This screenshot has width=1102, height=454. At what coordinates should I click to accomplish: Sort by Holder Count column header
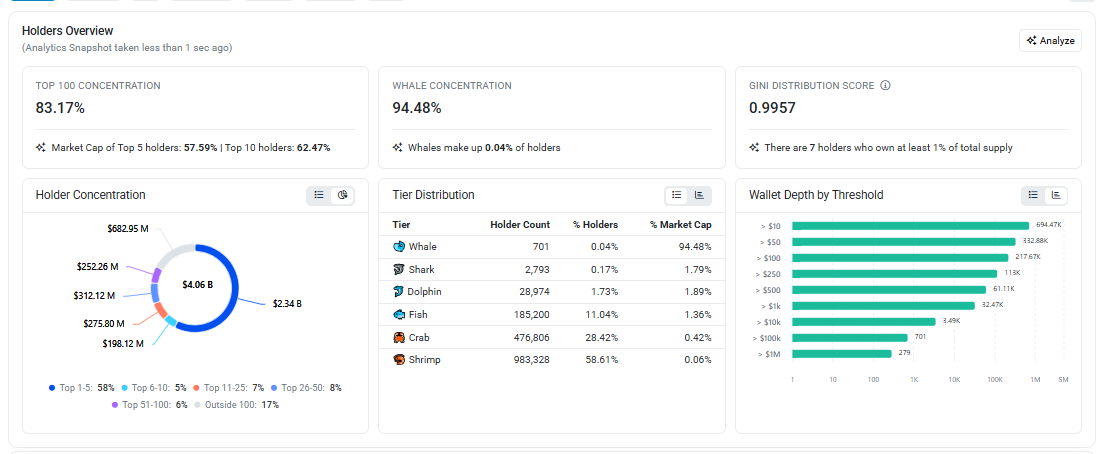520,225
